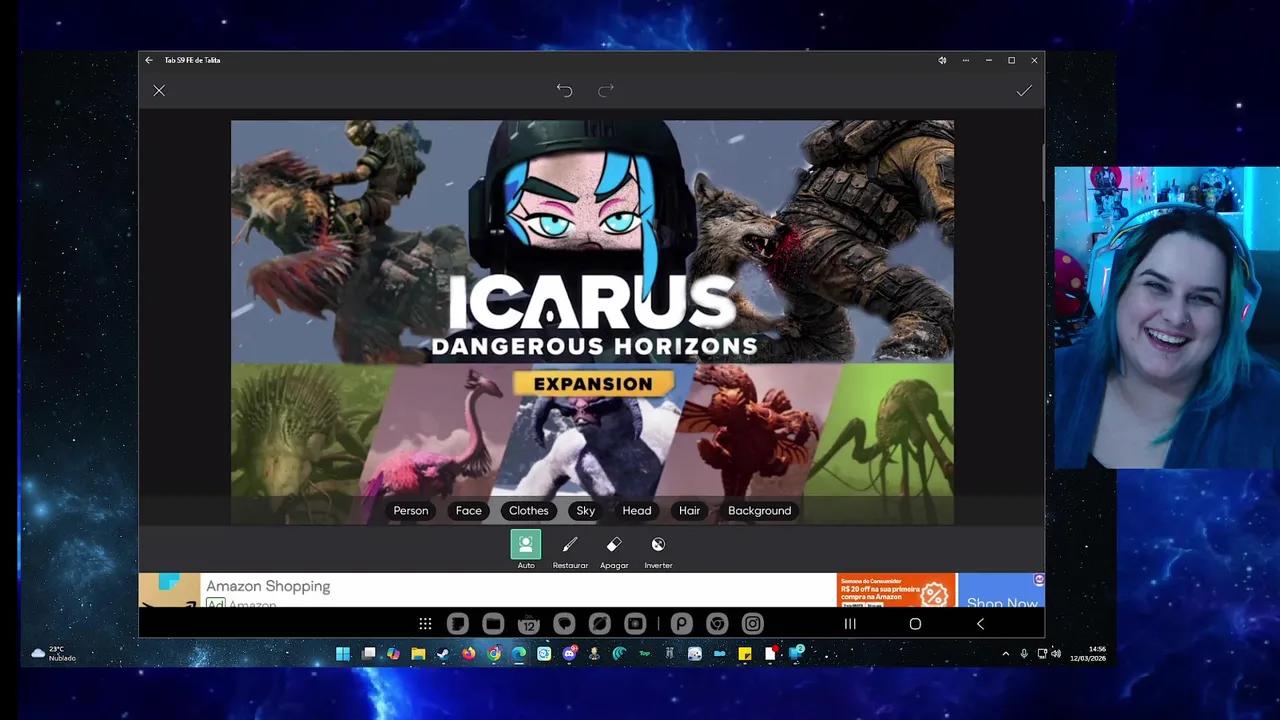Tap the Android home button

pyautogui.click(x=915, y=624)
